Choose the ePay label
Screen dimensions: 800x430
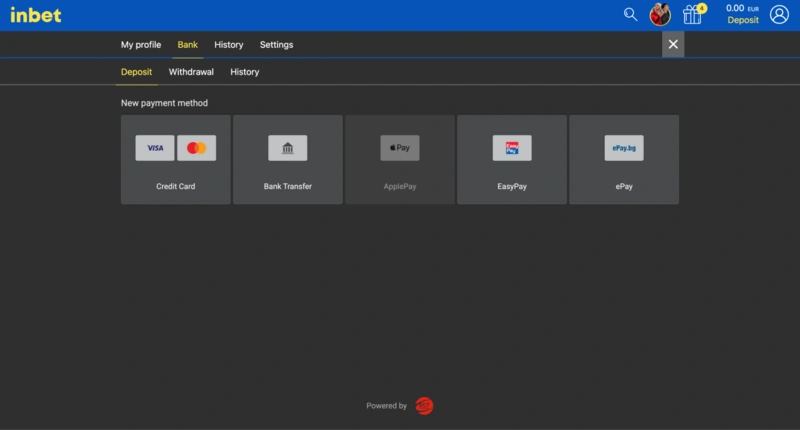pos(624,187)
